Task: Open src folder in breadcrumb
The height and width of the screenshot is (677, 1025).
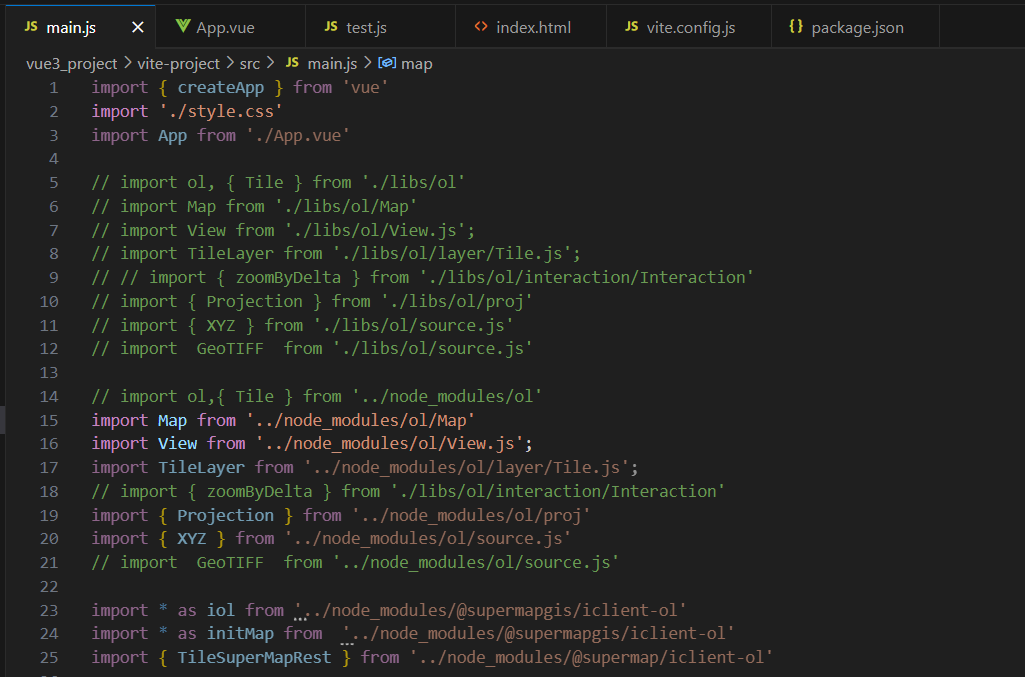Action: pos(250,63)
